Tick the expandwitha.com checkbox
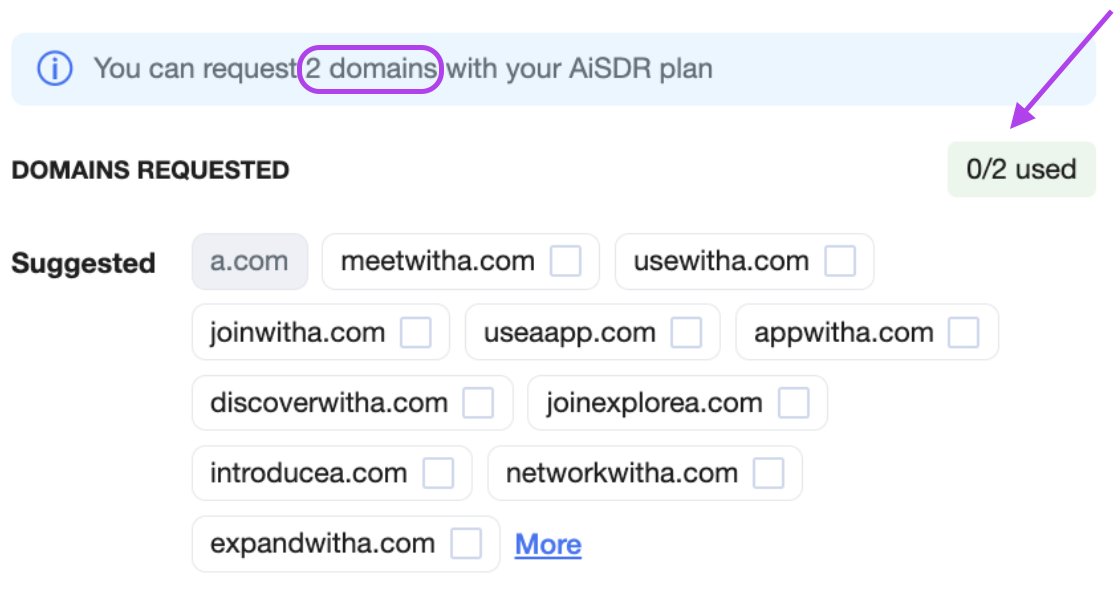 click(466, 544)
